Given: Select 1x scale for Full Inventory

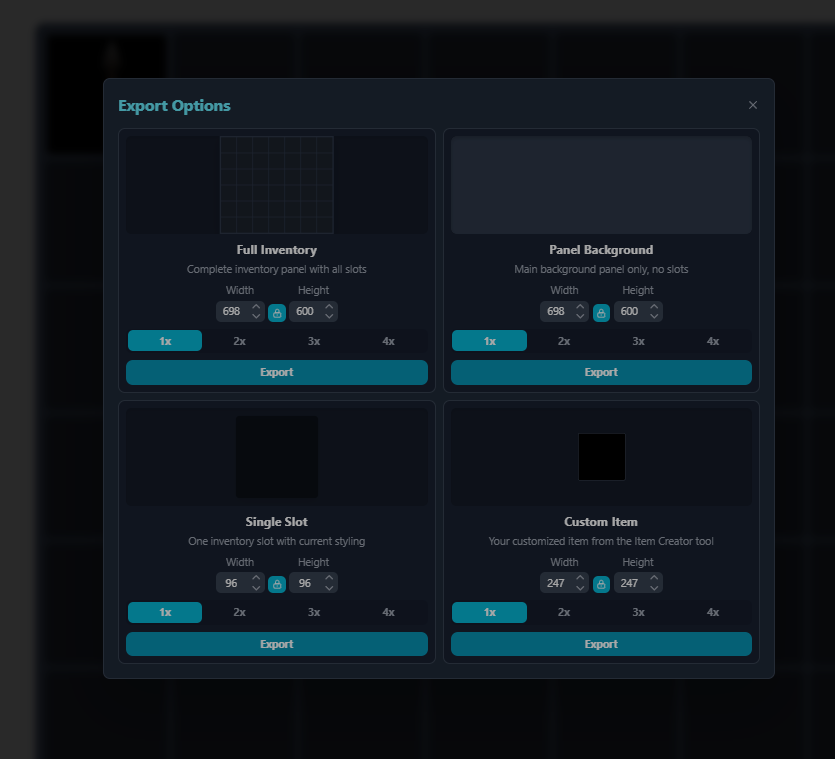Looking at the screenshot, I should pyautogui.click(x=165, y=341).
